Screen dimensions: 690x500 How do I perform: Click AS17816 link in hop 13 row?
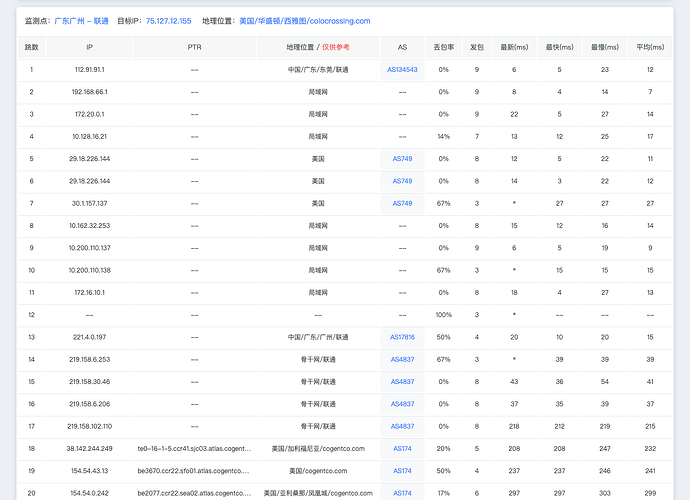(x=402, y=337)
